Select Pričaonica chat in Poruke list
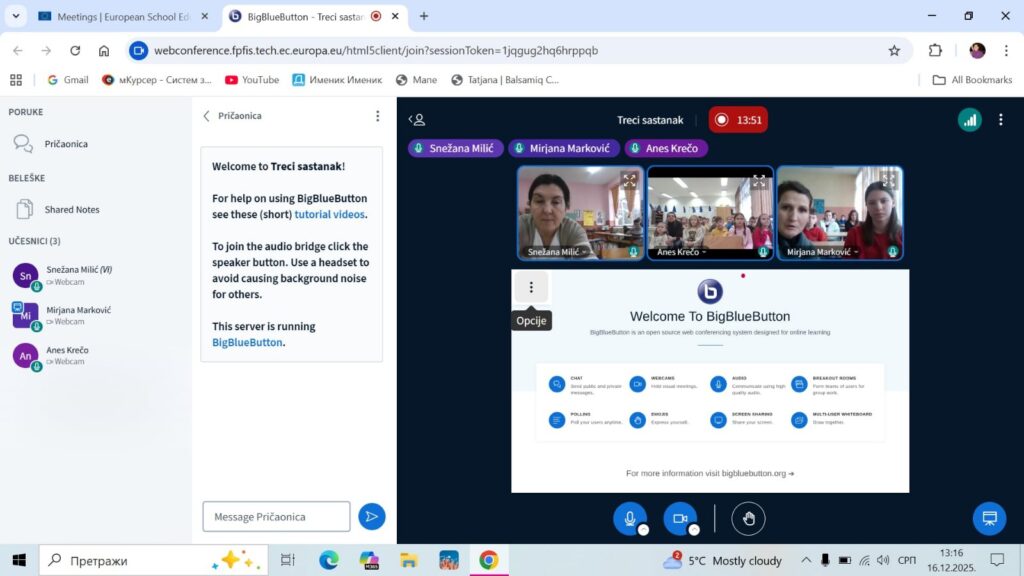Image resolution: width=1024 pixels, height=576 pixels. [x=66, y=144]
